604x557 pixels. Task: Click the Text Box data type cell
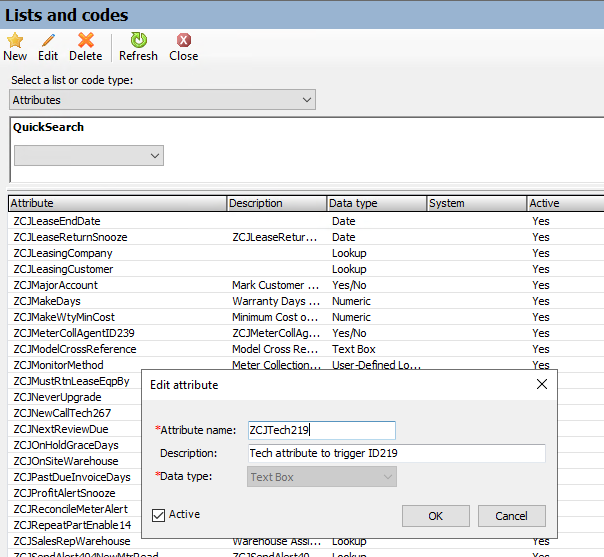(354, 349)
